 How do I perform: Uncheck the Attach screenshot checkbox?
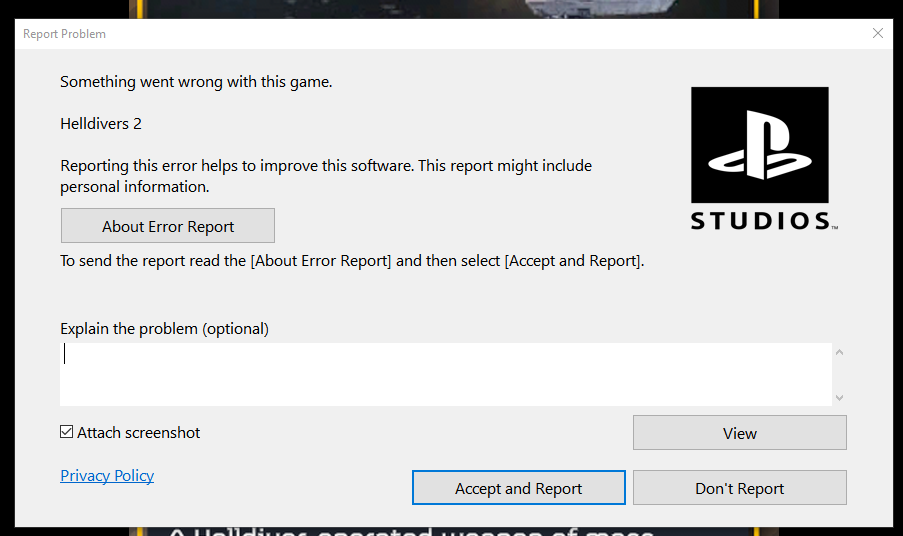pyautogui.click(x=67, y=432)
